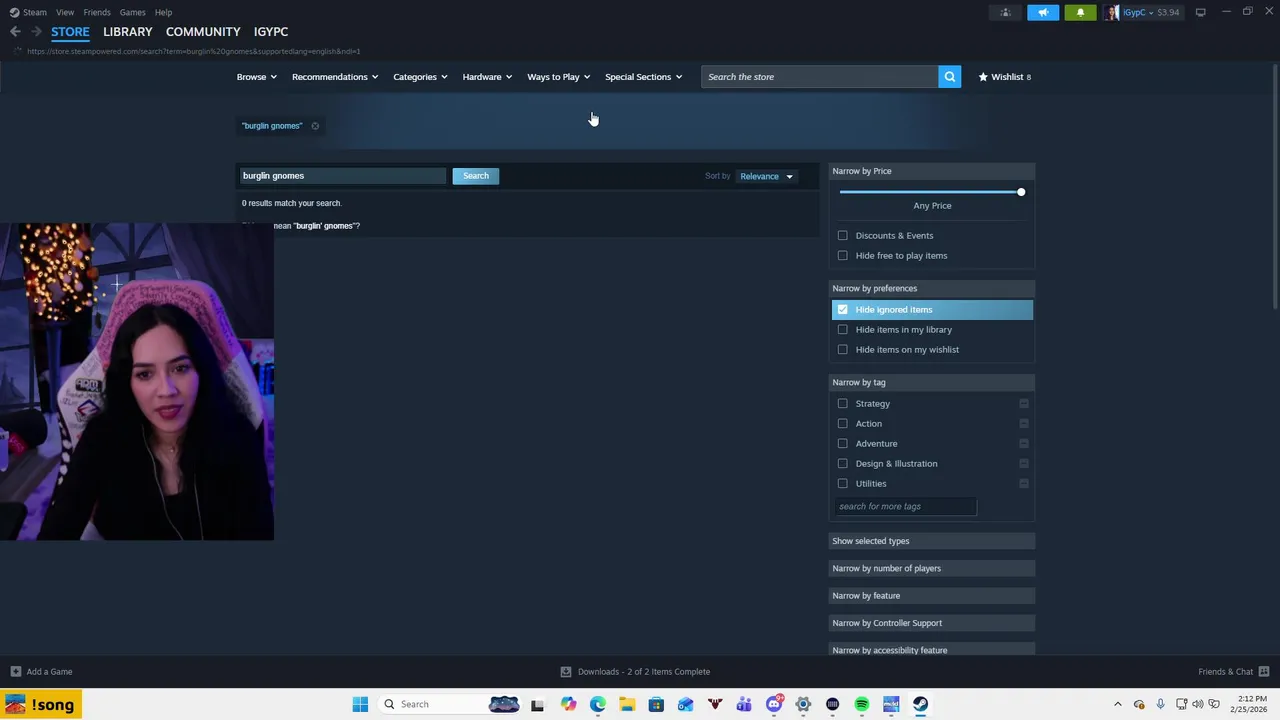1280x720 pixels.
Task: Open File Explorer from the taskbar
Action: [x=627, y=704]
